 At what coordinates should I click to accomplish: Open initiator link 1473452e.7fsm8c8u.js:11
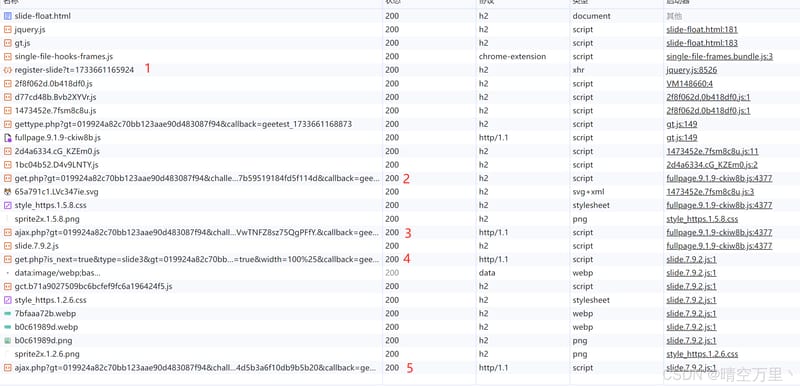[712, 151]
